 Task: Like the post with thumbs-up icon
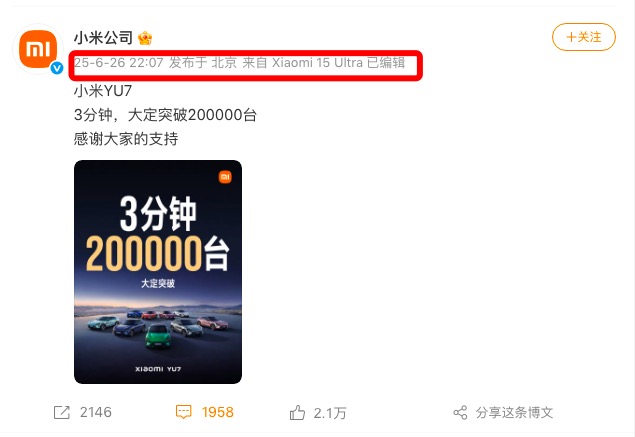pos(297,413)
